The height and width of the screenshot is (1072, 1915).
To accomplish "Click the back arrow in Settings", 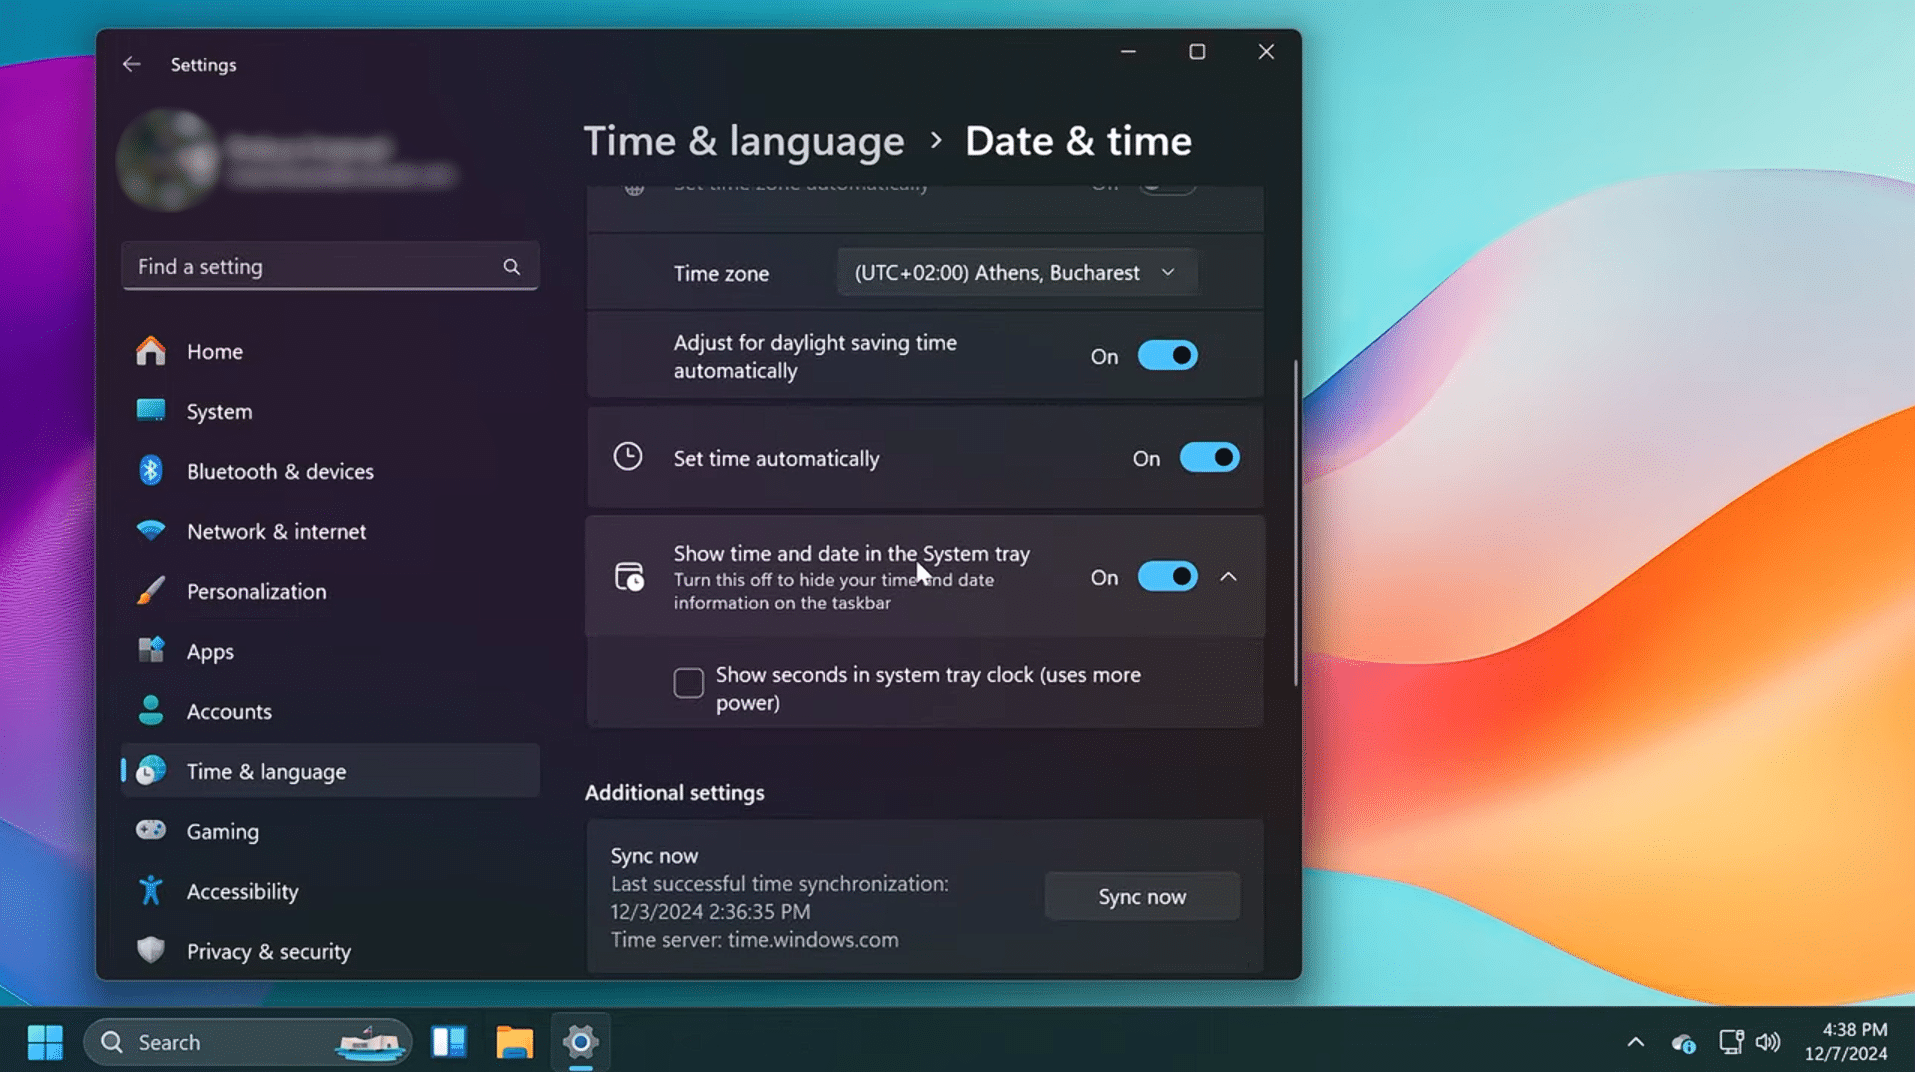I will (x=131, y=64).
